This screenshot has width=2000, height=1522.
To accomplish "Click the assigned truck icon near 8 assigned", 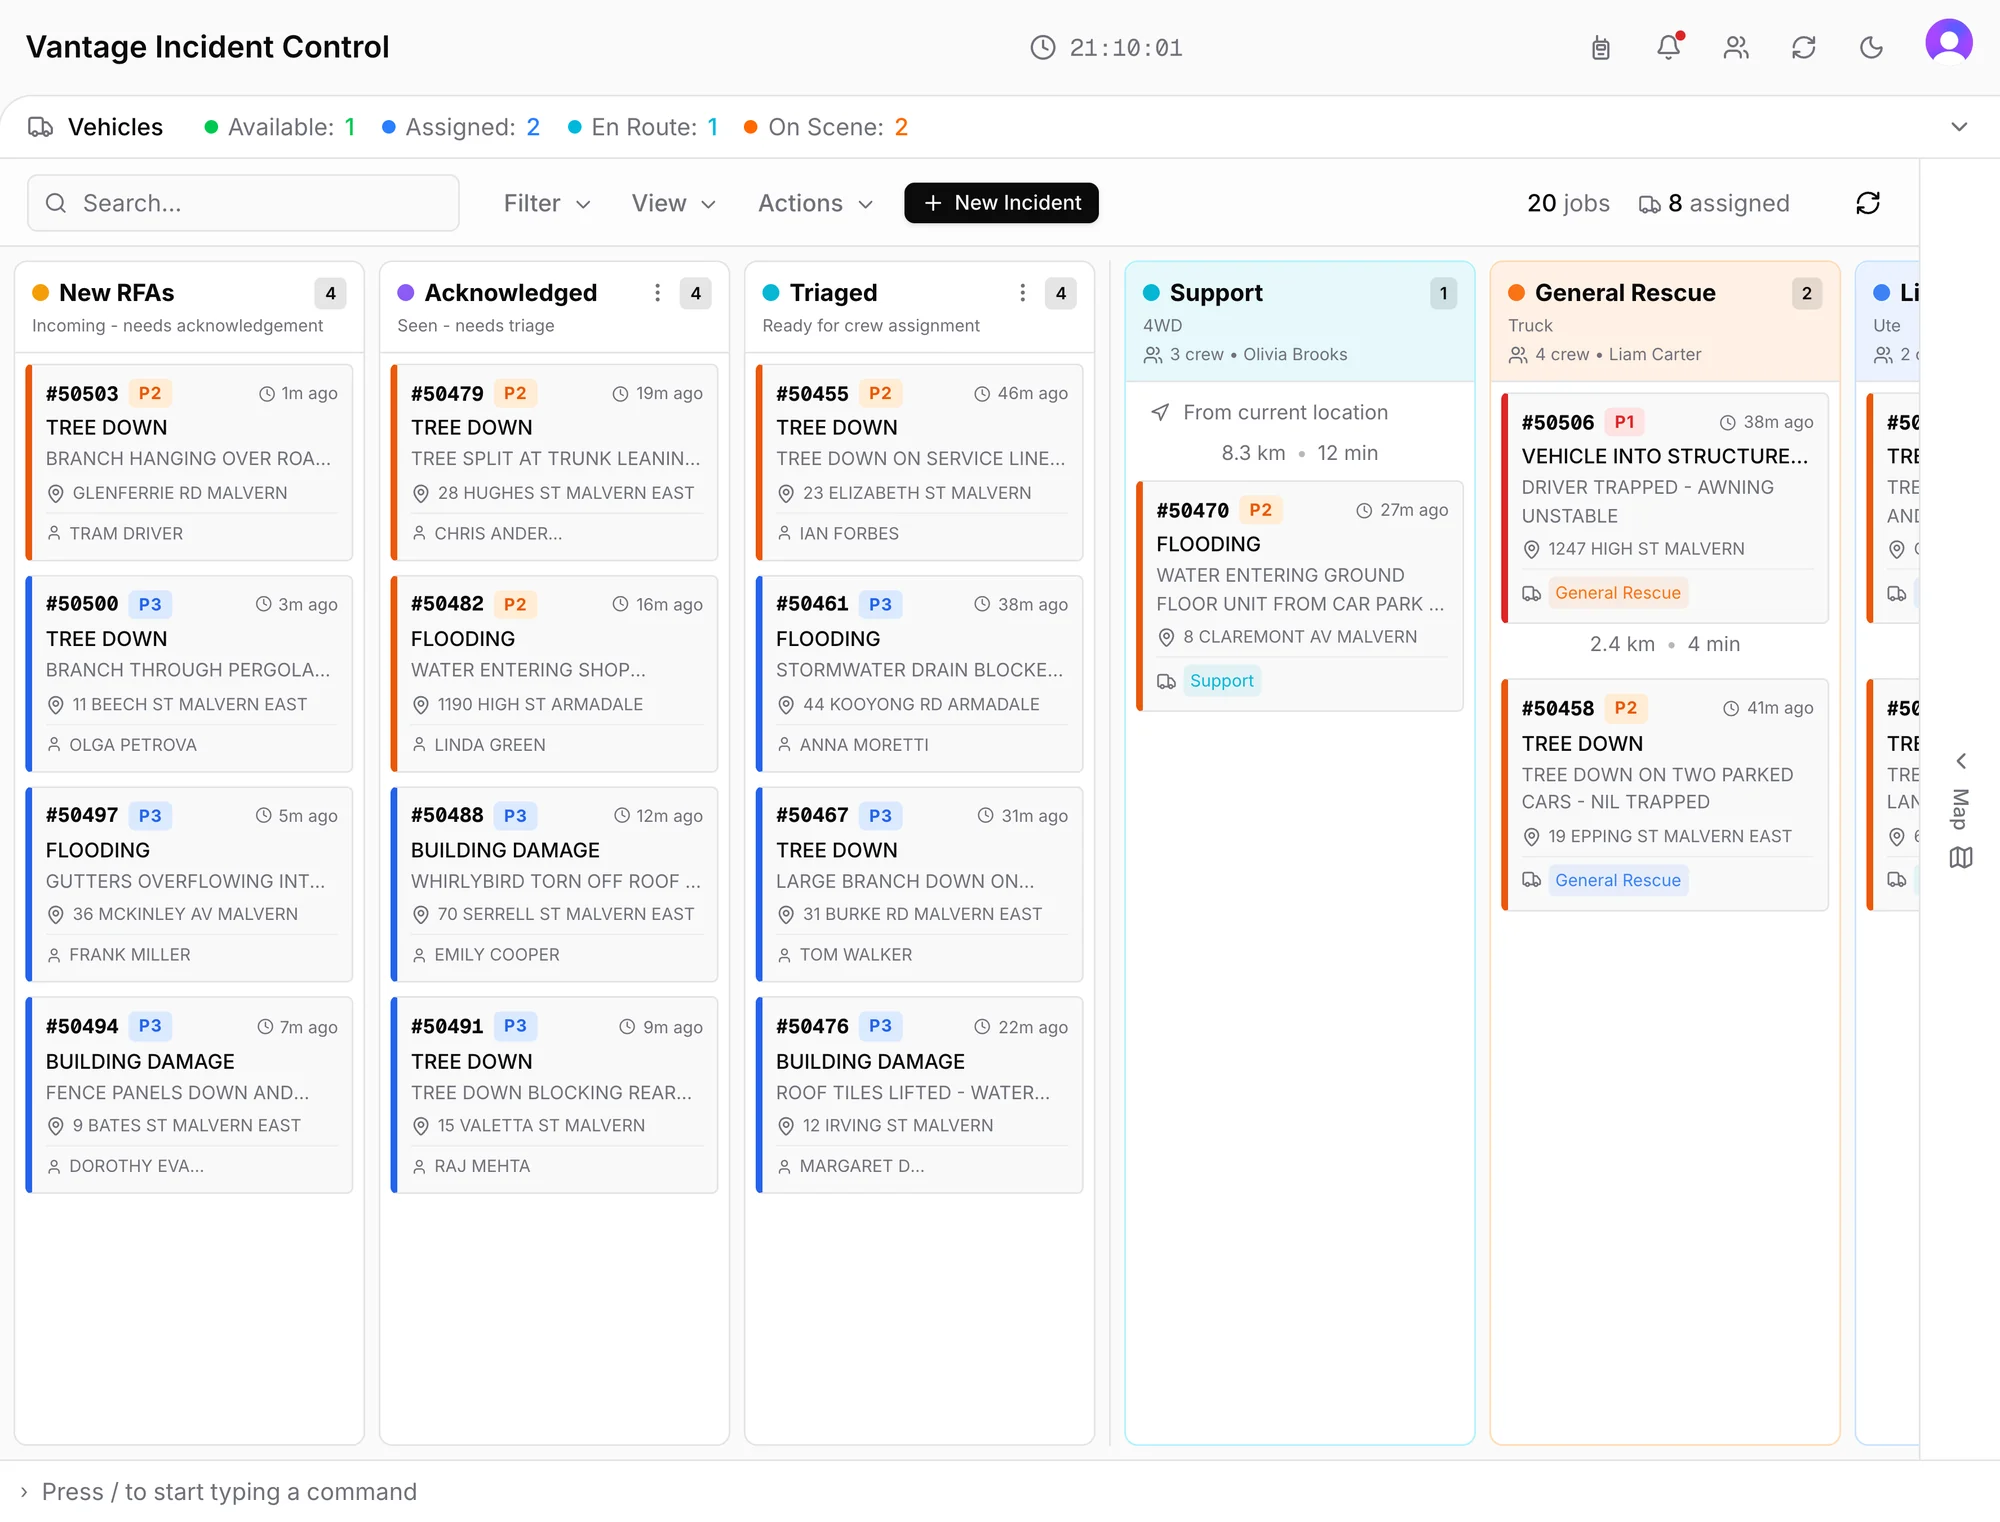I will point(1650,204).
